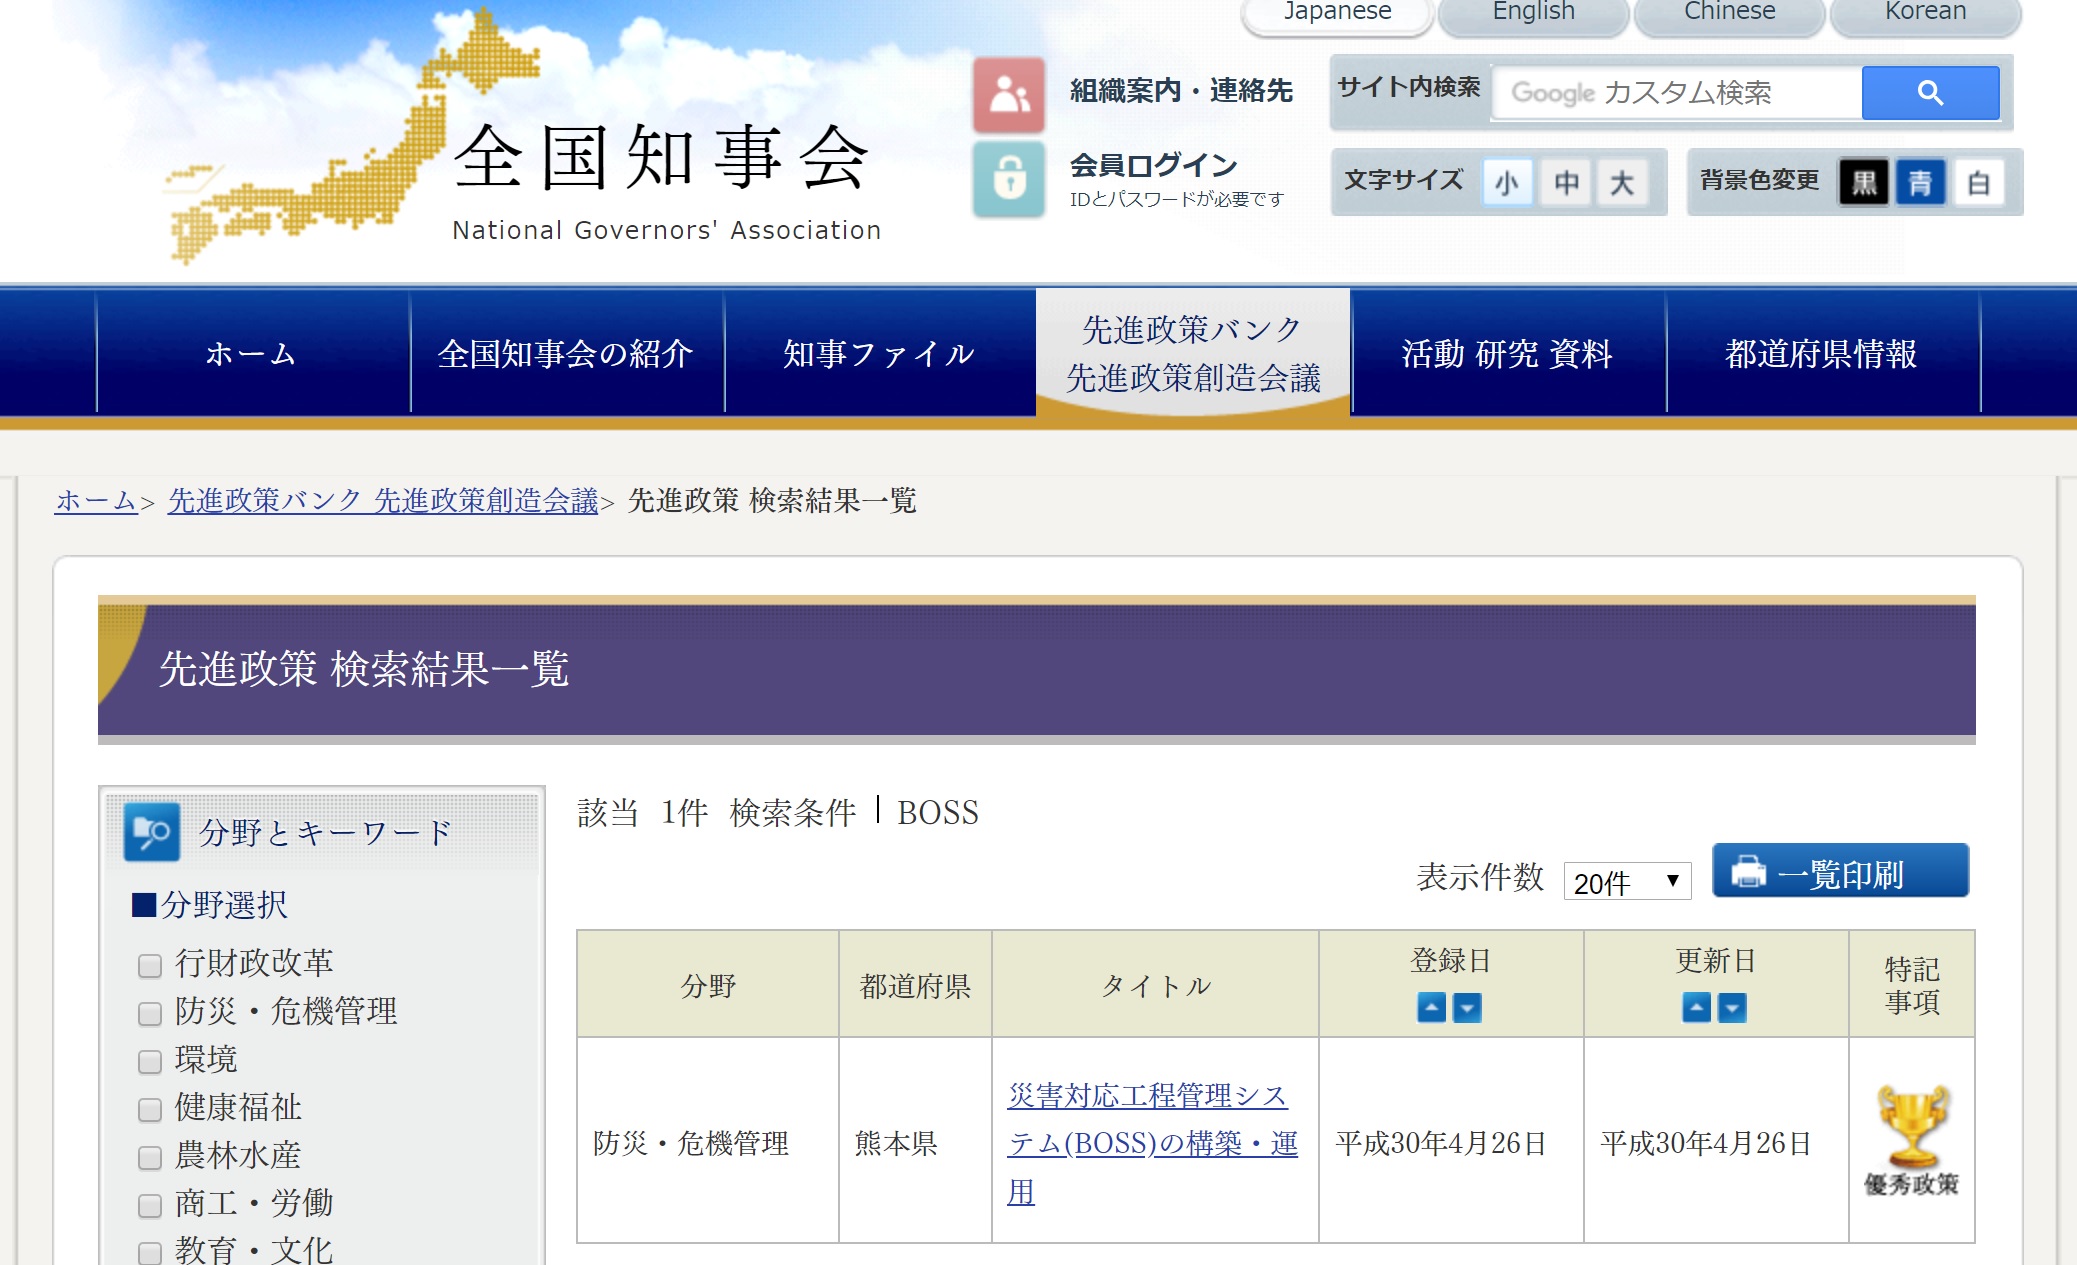Select the 大 text size option
Viewport: 2077px width, 1265px height.
pyautogui.click(x=1621, y=183)
